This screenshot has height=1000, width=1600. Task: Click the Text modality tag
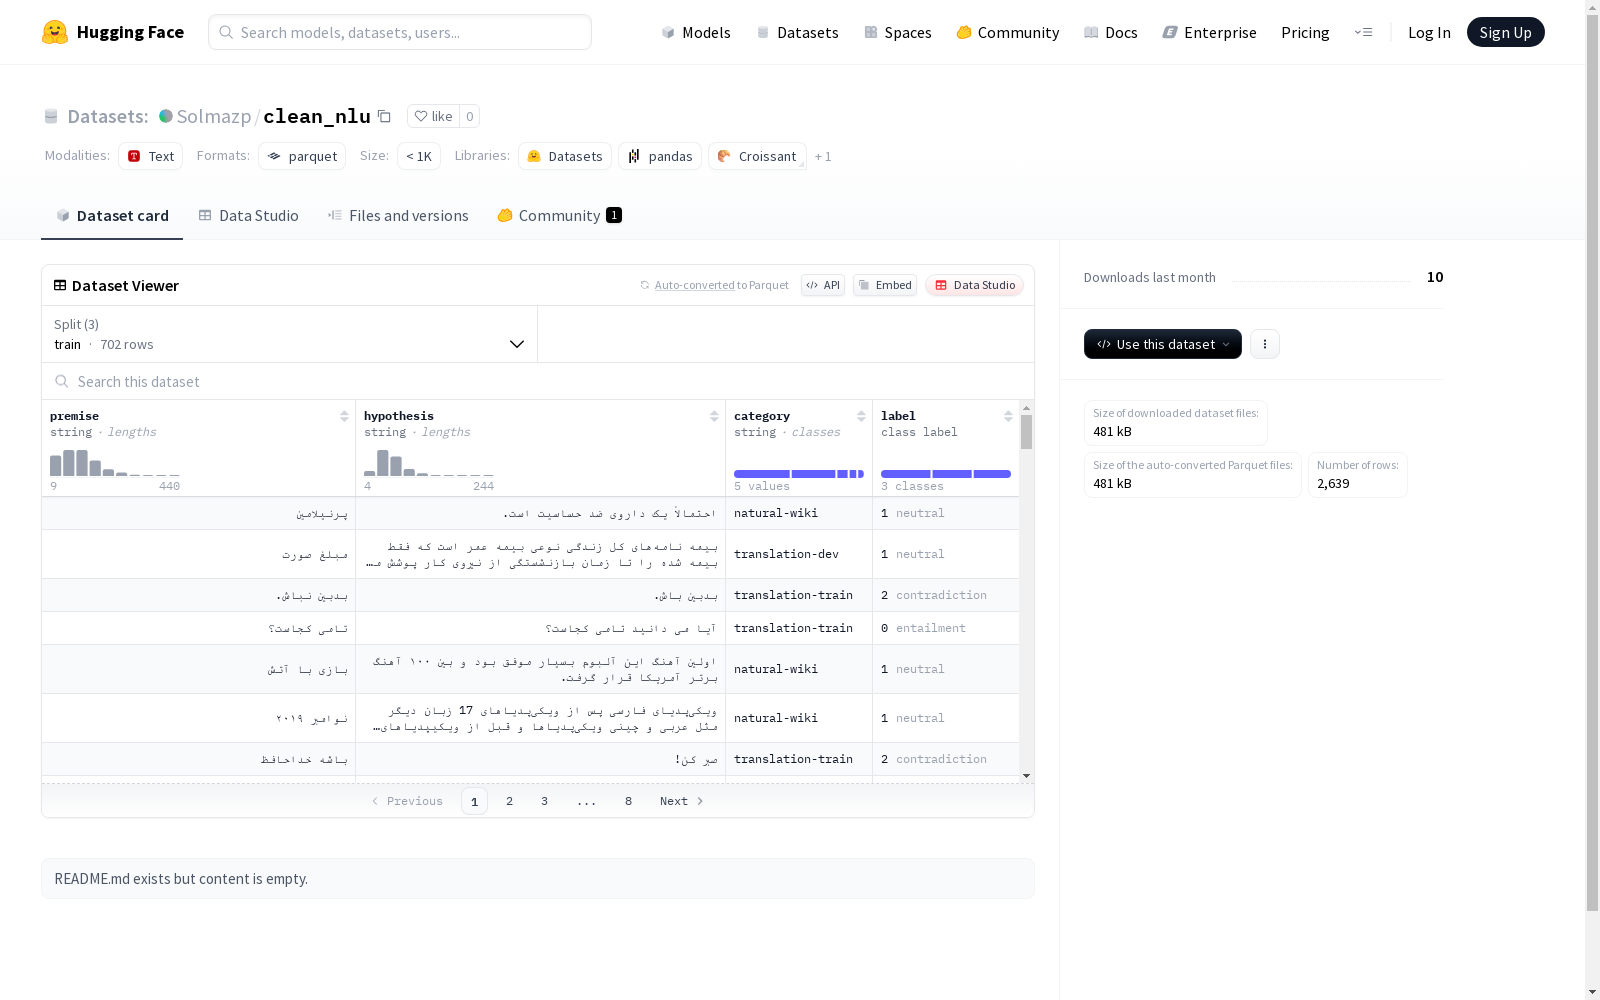point(151,156)
